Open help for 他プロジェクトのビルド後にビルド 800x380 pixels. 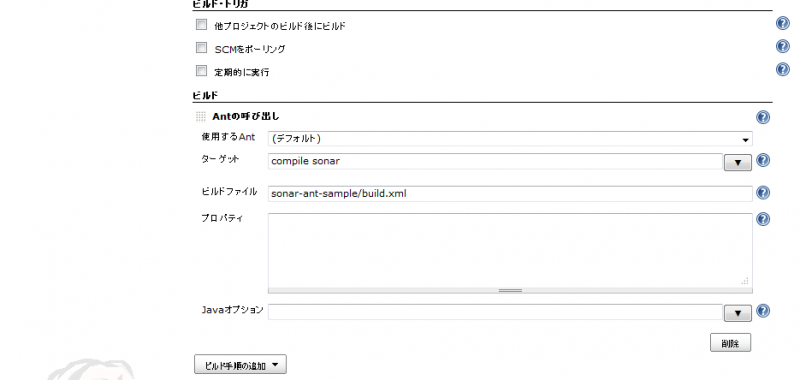[x=783, y=23]
